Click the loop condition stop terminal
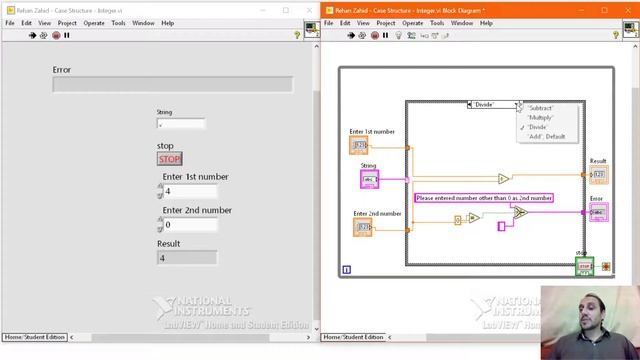The height and width of the screenshot is (360, 640). 606,267
